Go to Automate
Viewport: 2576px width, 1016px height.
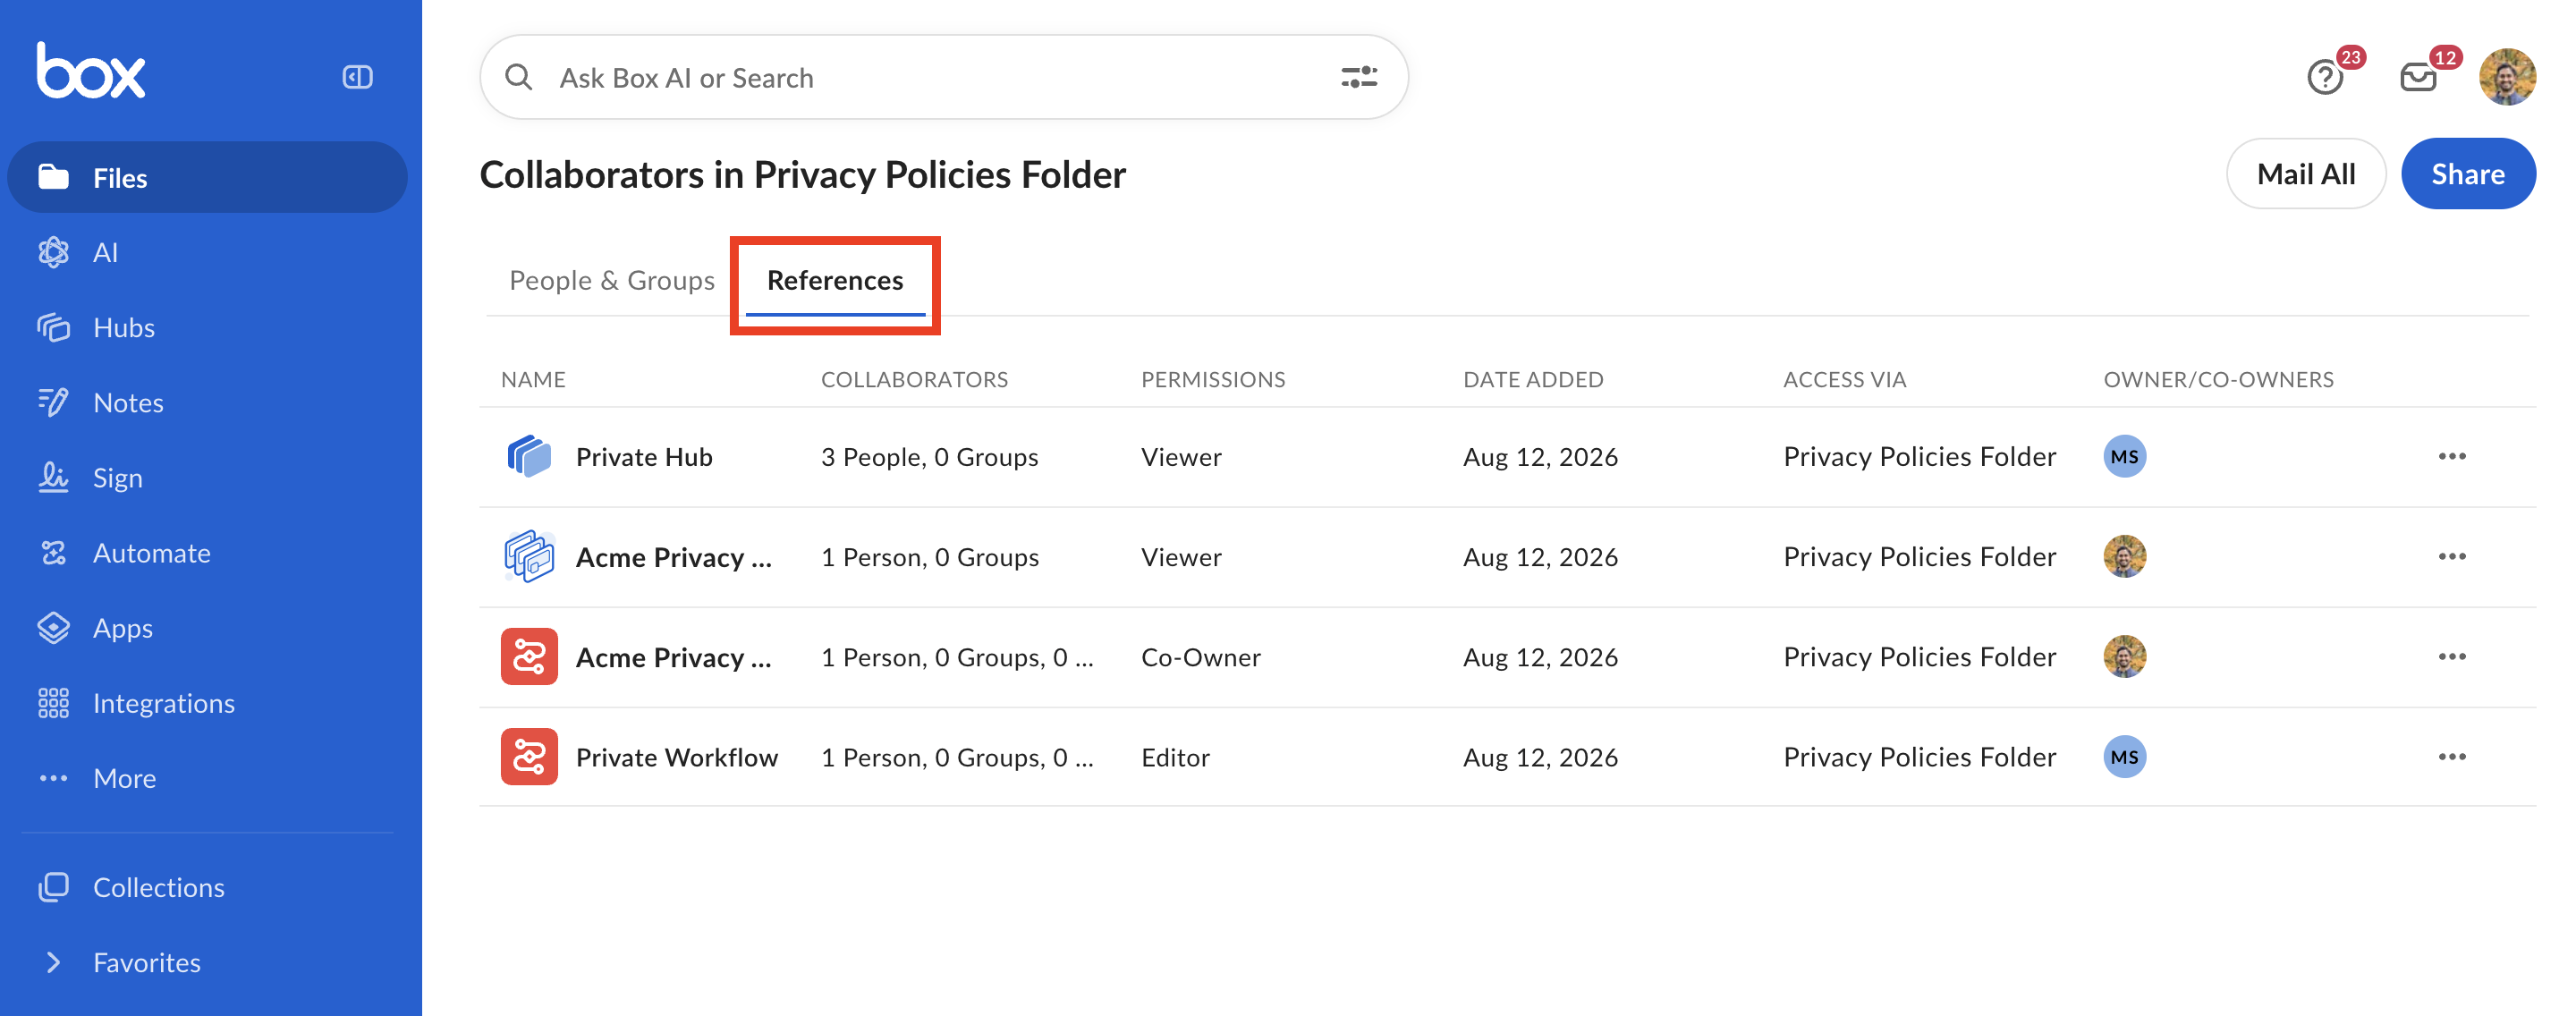coord(207,552)
